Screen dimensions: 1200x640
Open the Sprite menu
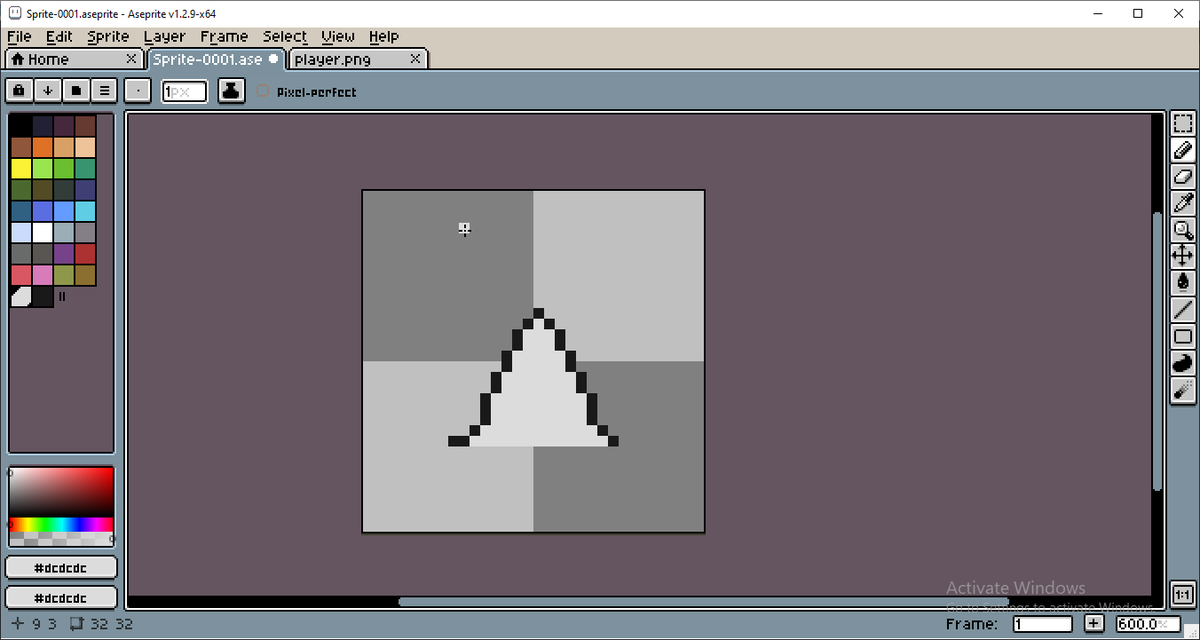(x=108, y=36)
